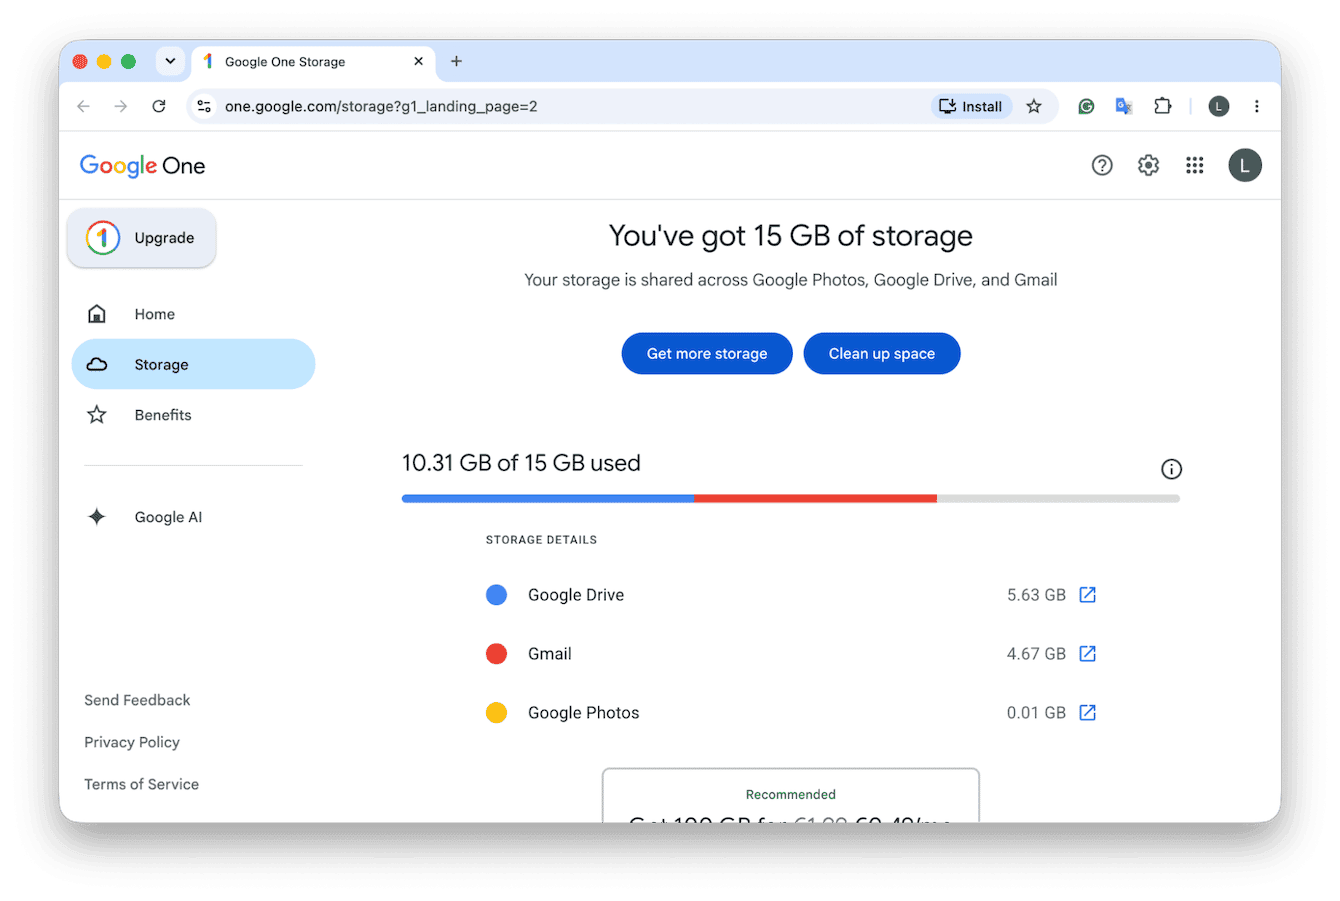
Task: Click the Google AI sparkle icon
Action: point(97,517)
